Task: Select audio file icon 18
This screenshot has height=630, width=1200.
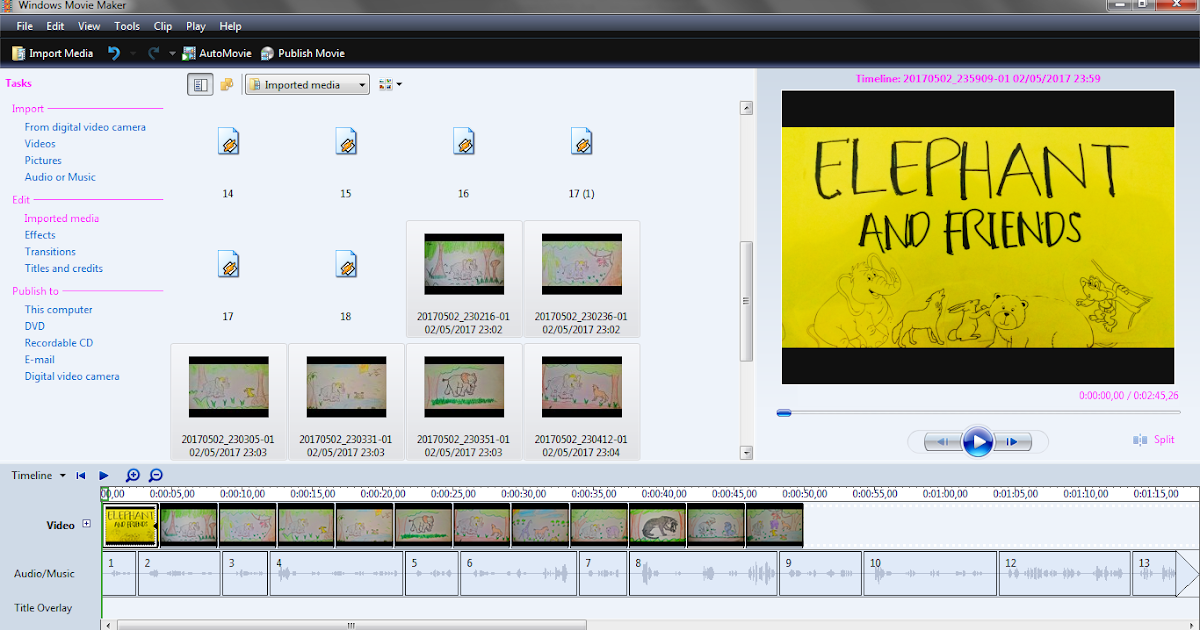Action: click(346, 265)
